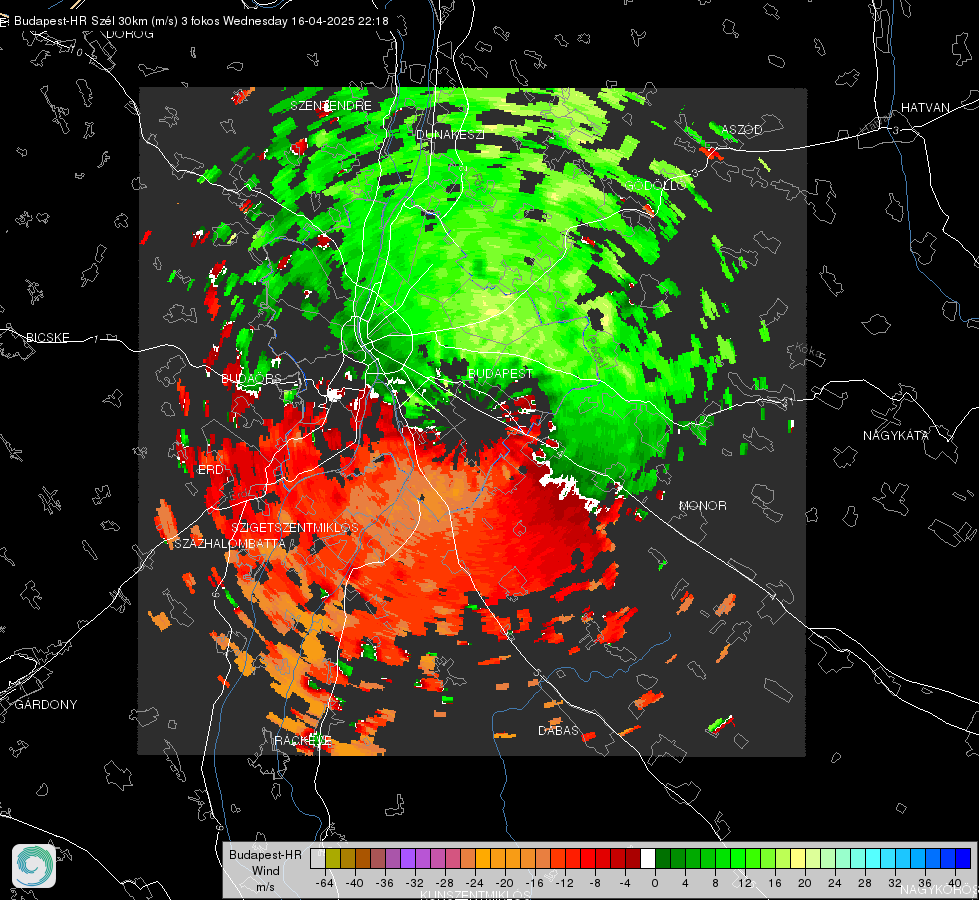
Task: Click the swirl weather logo icon
Action: (34, 866)
